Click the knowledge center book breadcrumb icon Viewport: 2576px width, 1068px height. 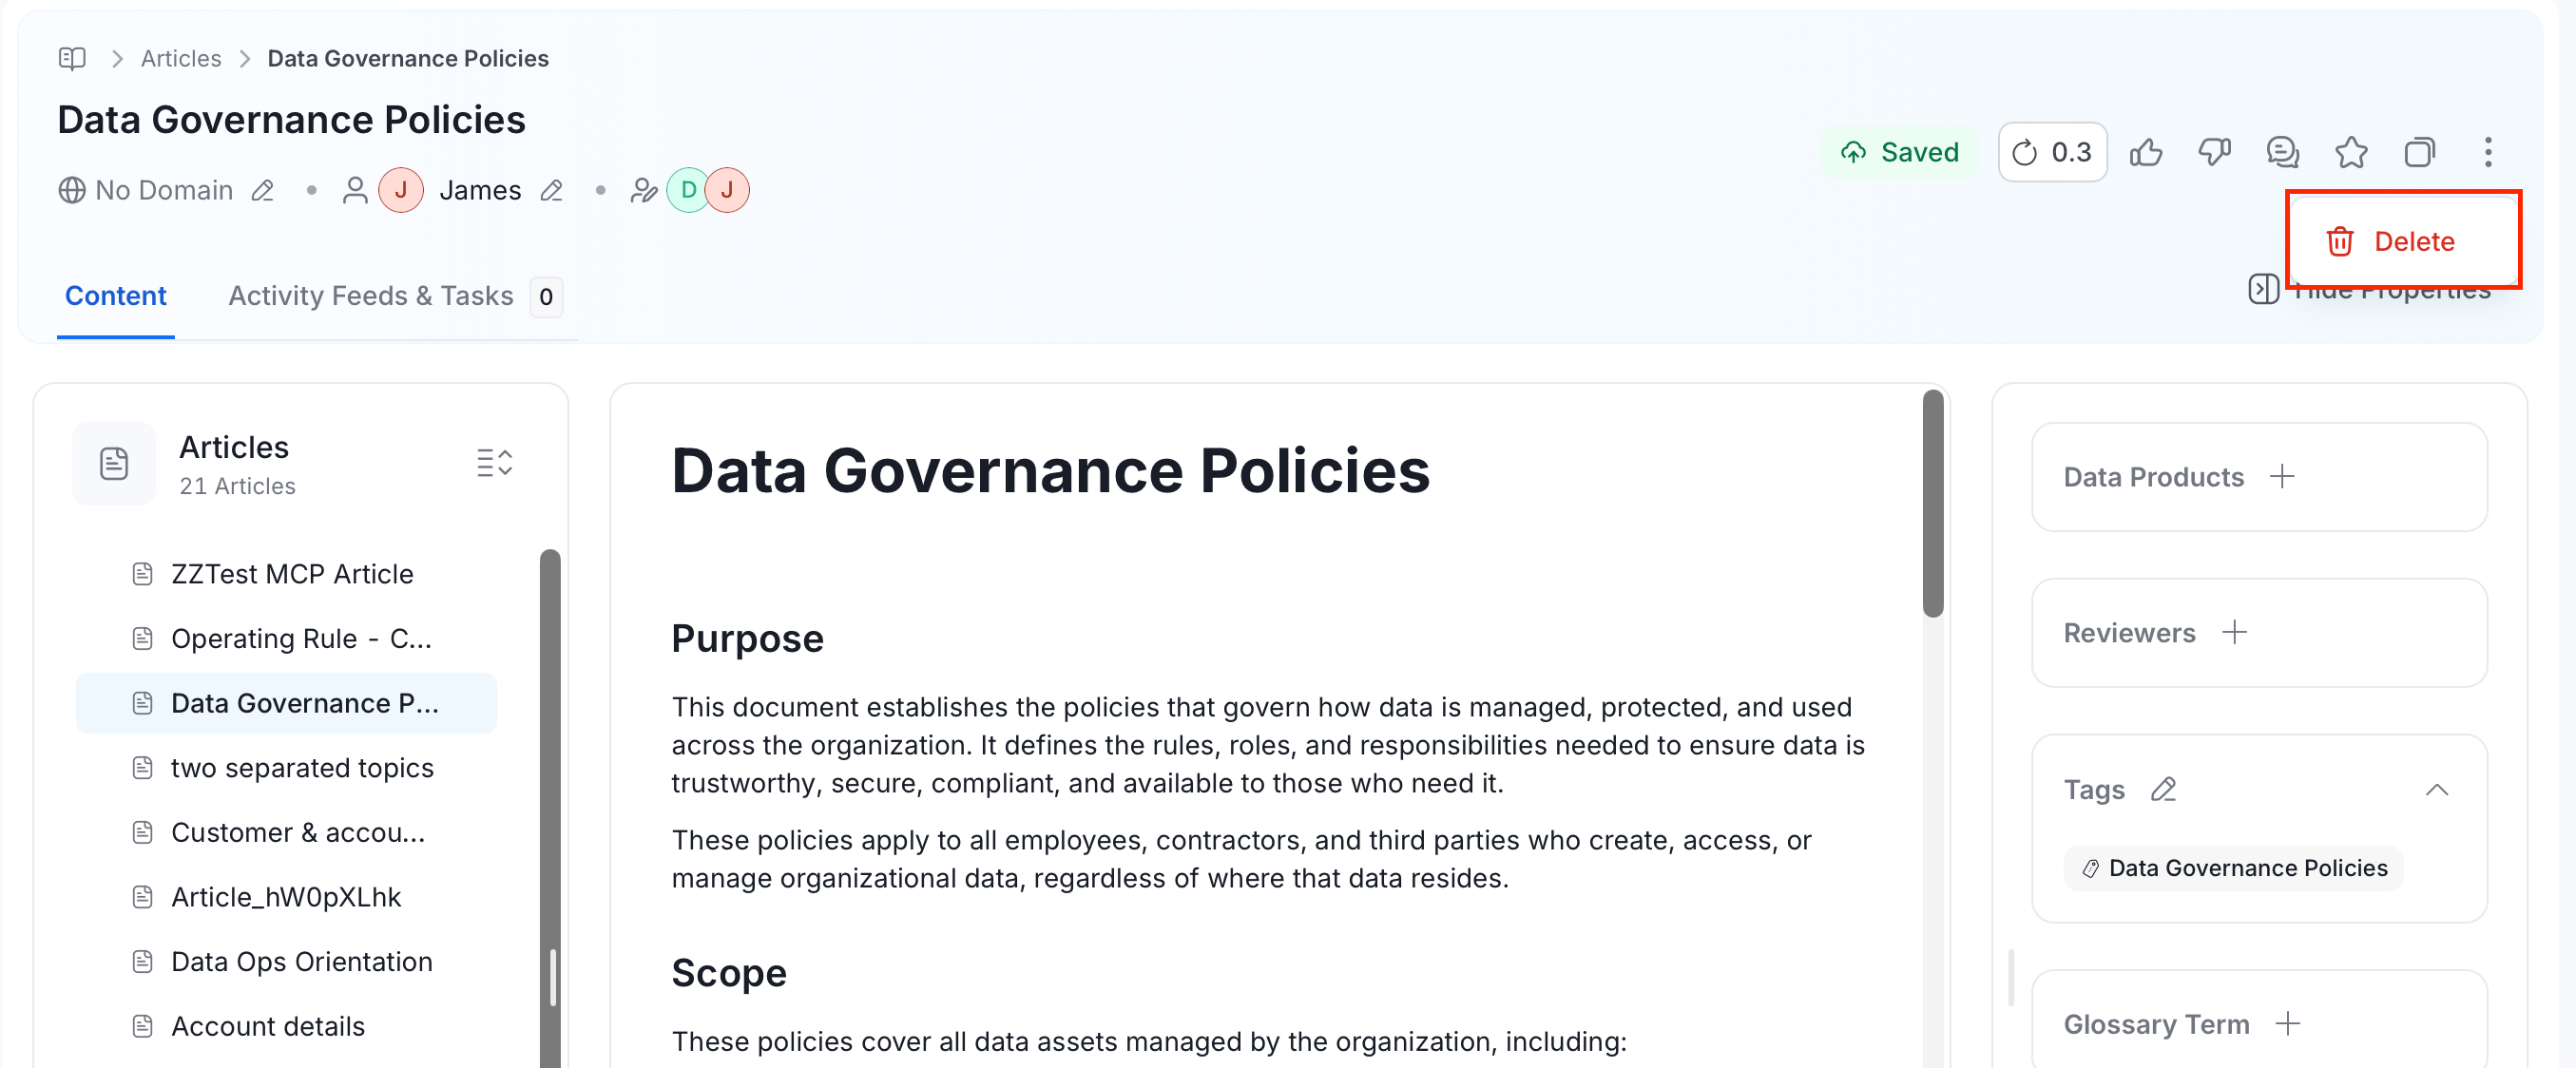(x=72, y=58)
